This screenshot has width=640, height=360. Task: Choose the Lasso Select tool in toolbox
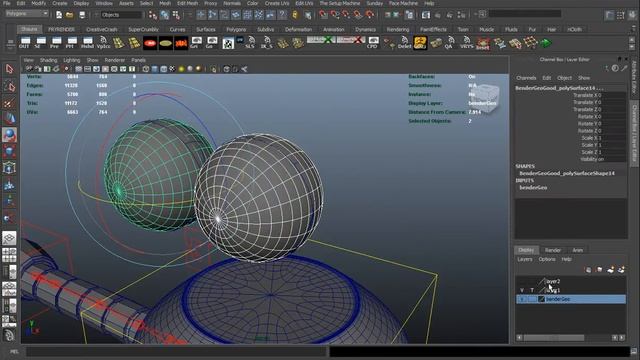(x=9, y=86)
